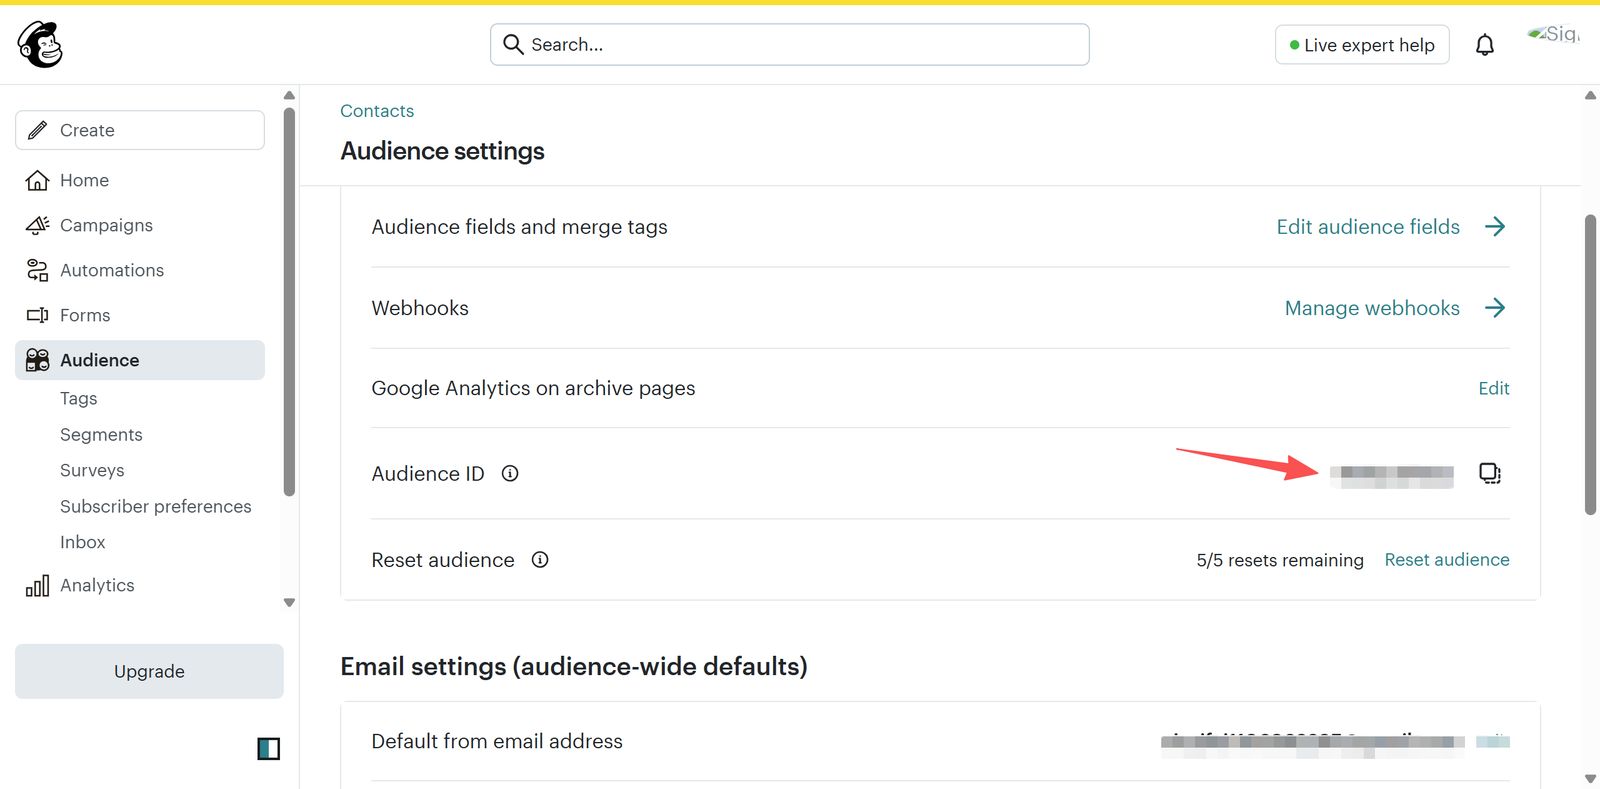The image size is (1600, 789).
Task: Copy the Audience ID value
Action: [x=1490, y=473]
